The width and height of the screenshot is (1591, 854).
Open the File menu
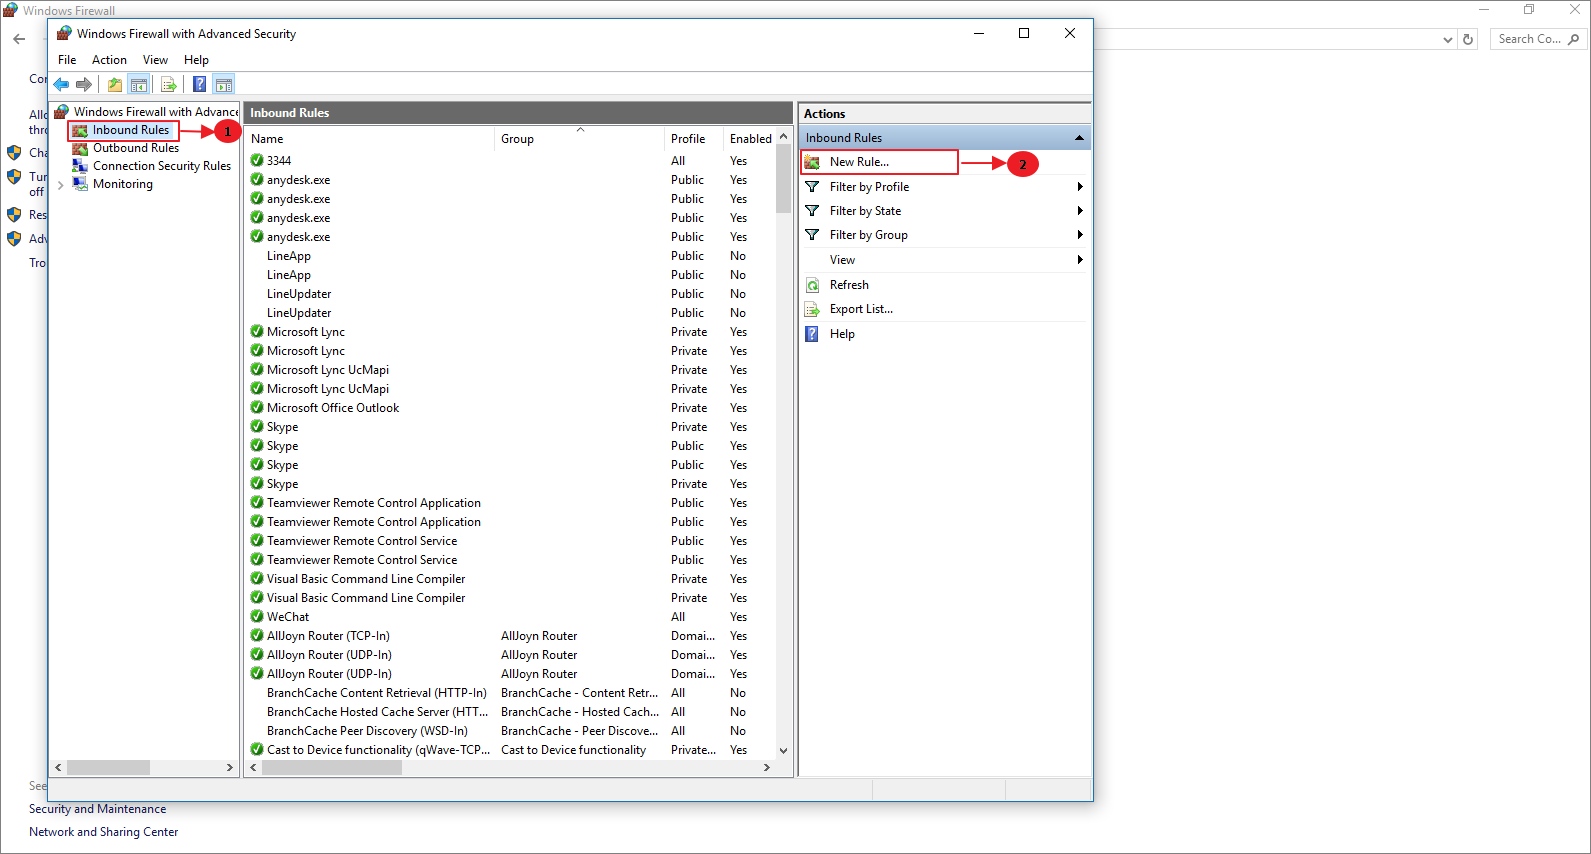(x=67, y=60)
